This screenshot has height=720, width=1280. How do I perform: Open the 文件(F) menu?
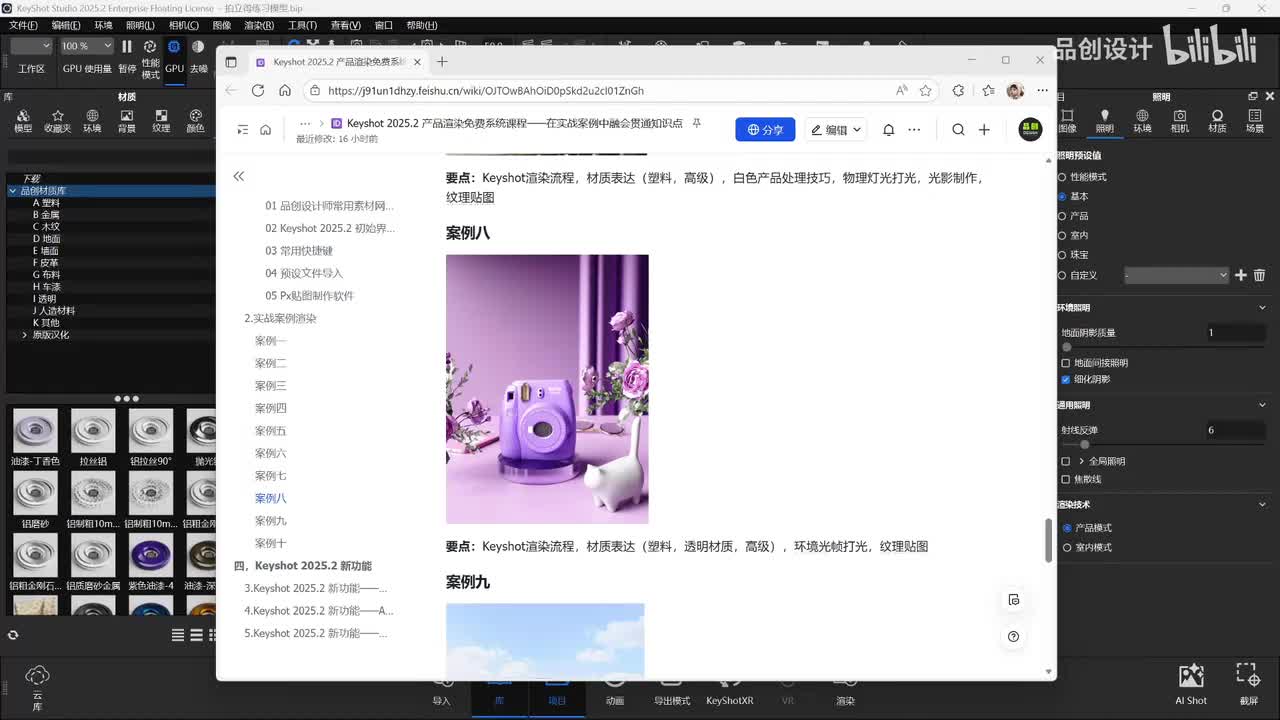click(23, 25)
